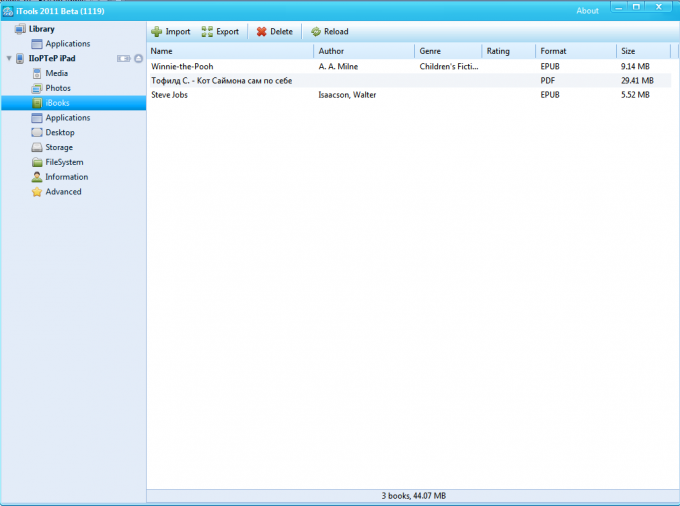Open the Photos section icon
This screenshot has height=506, width=680.
37,88
